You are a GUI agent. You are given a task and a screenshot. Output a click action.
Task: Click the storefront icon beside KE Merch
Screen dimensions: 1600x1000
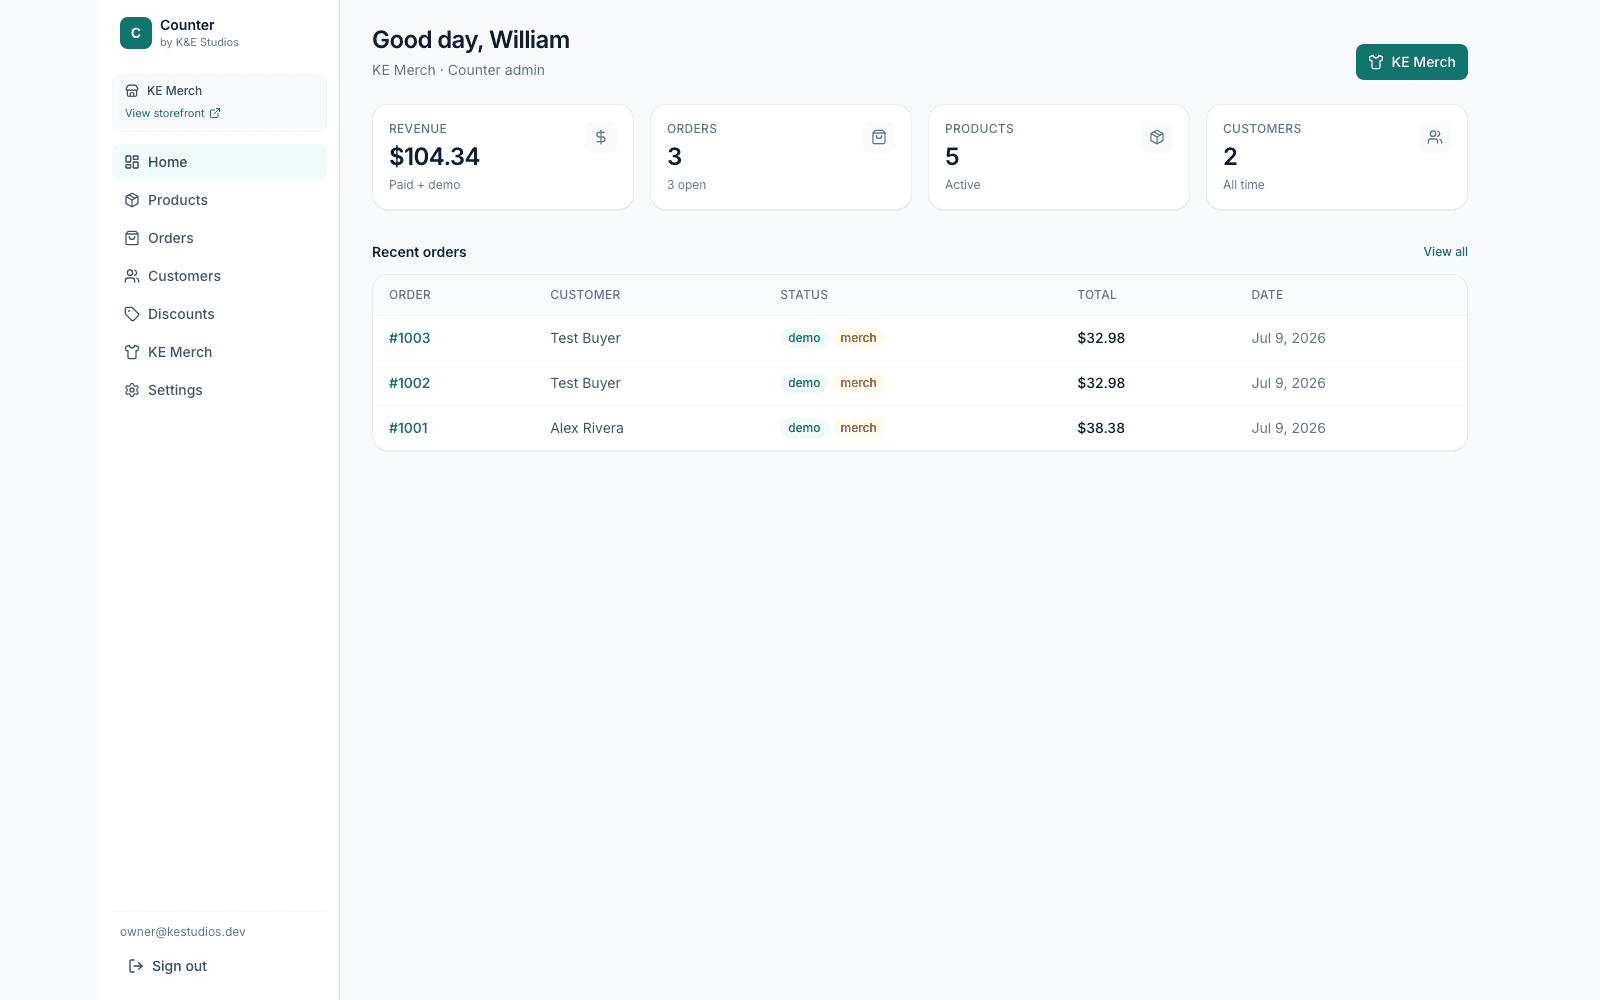[x=132, y=91]
